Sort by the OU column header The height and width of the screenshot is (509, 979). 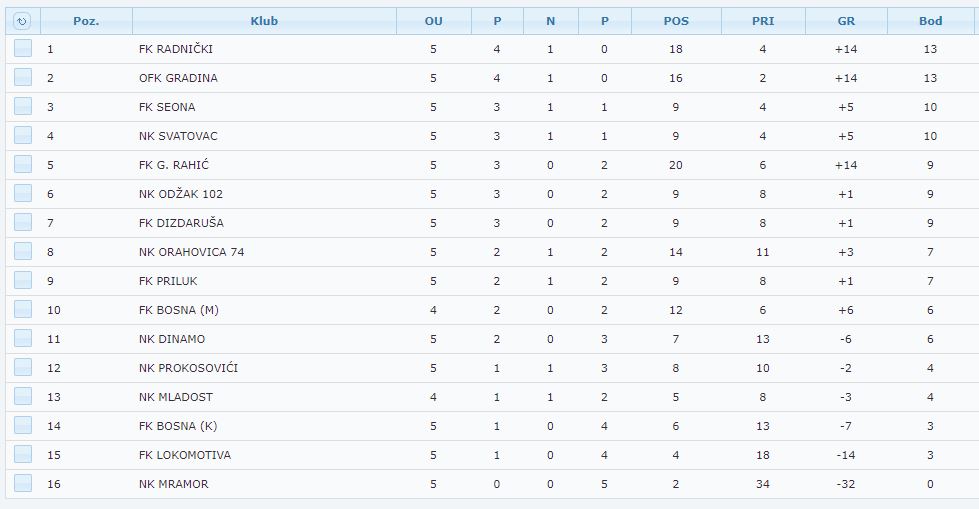[433, 21]
